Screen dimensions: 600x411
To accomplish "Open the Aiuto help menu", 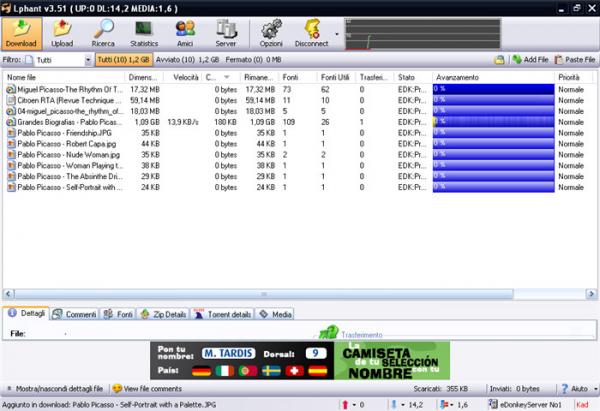I will pos(579,389).
